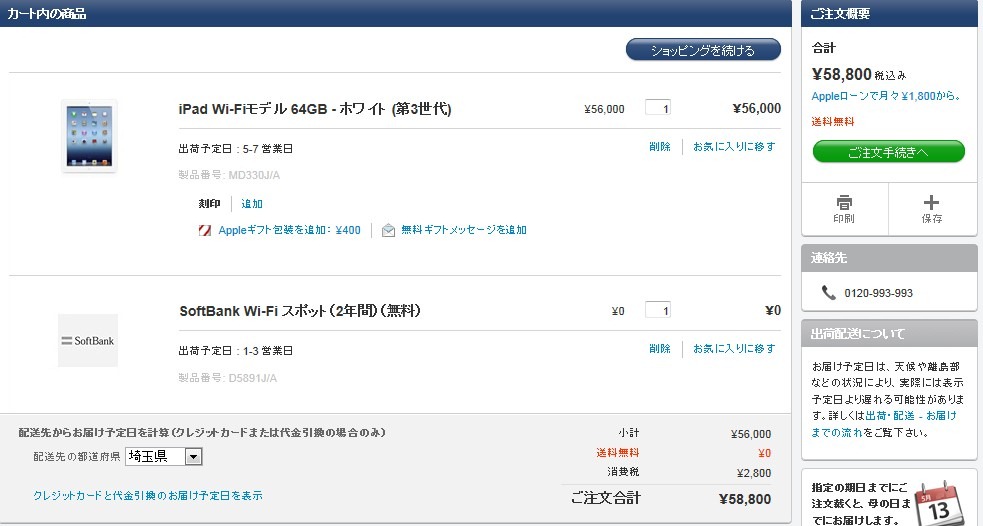Viewport: 983px width, 526px height.
Task: Click Appleローンで月々¥1,800から link
Action: click(x=886, y=96)
